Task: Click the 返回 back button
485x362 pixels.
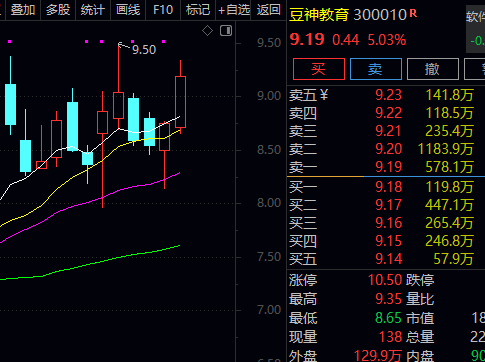Action: coord(268,10)
